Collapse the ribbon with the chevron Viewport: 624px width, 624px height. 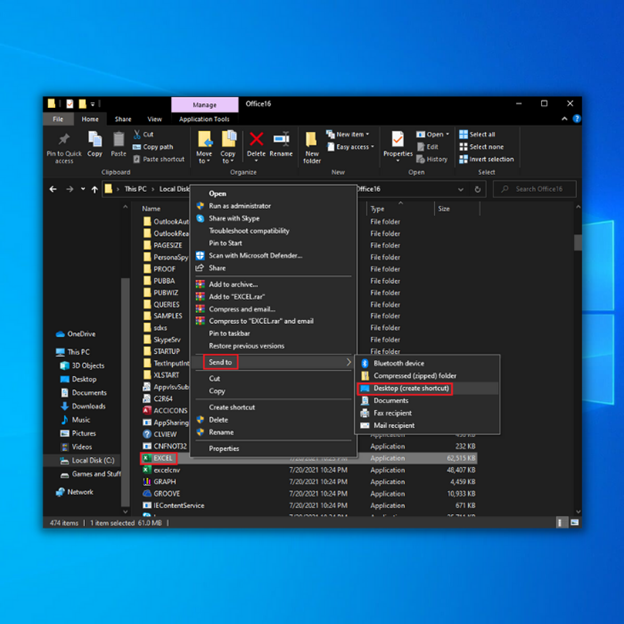click(x=564, y=119)
